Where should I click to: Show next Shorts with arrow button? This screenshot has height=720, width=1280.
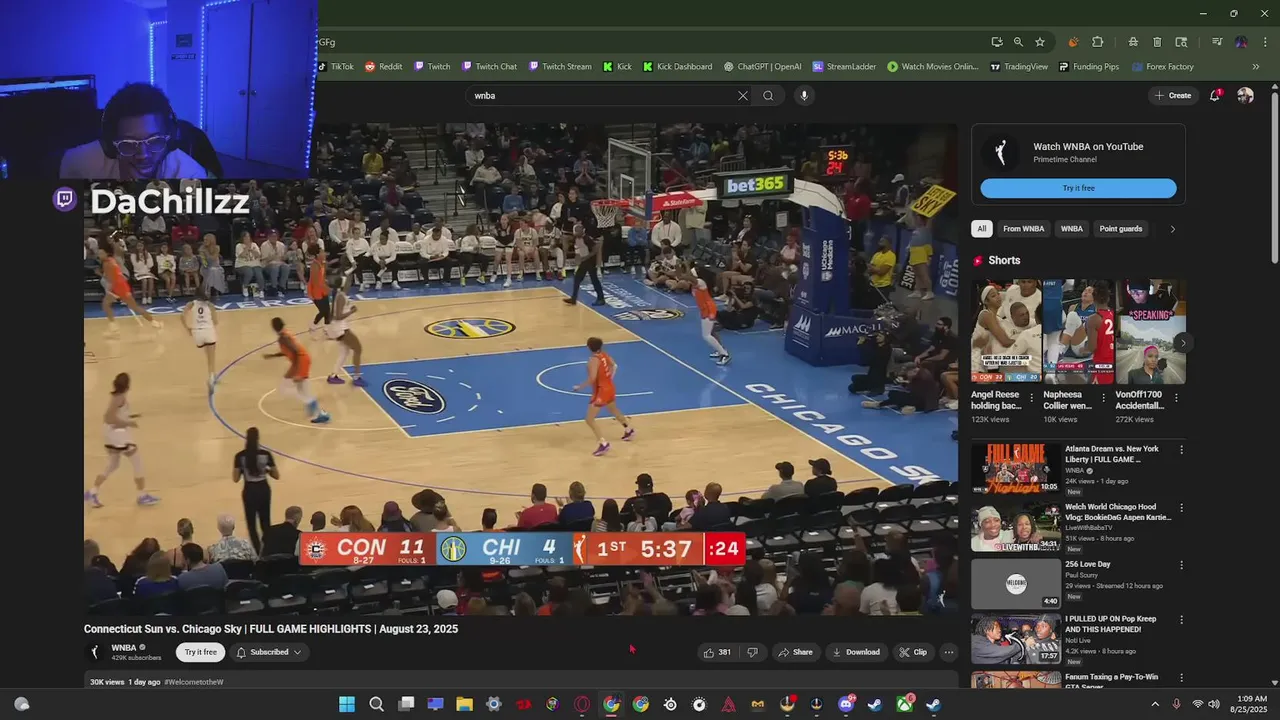click(1183, 342)
